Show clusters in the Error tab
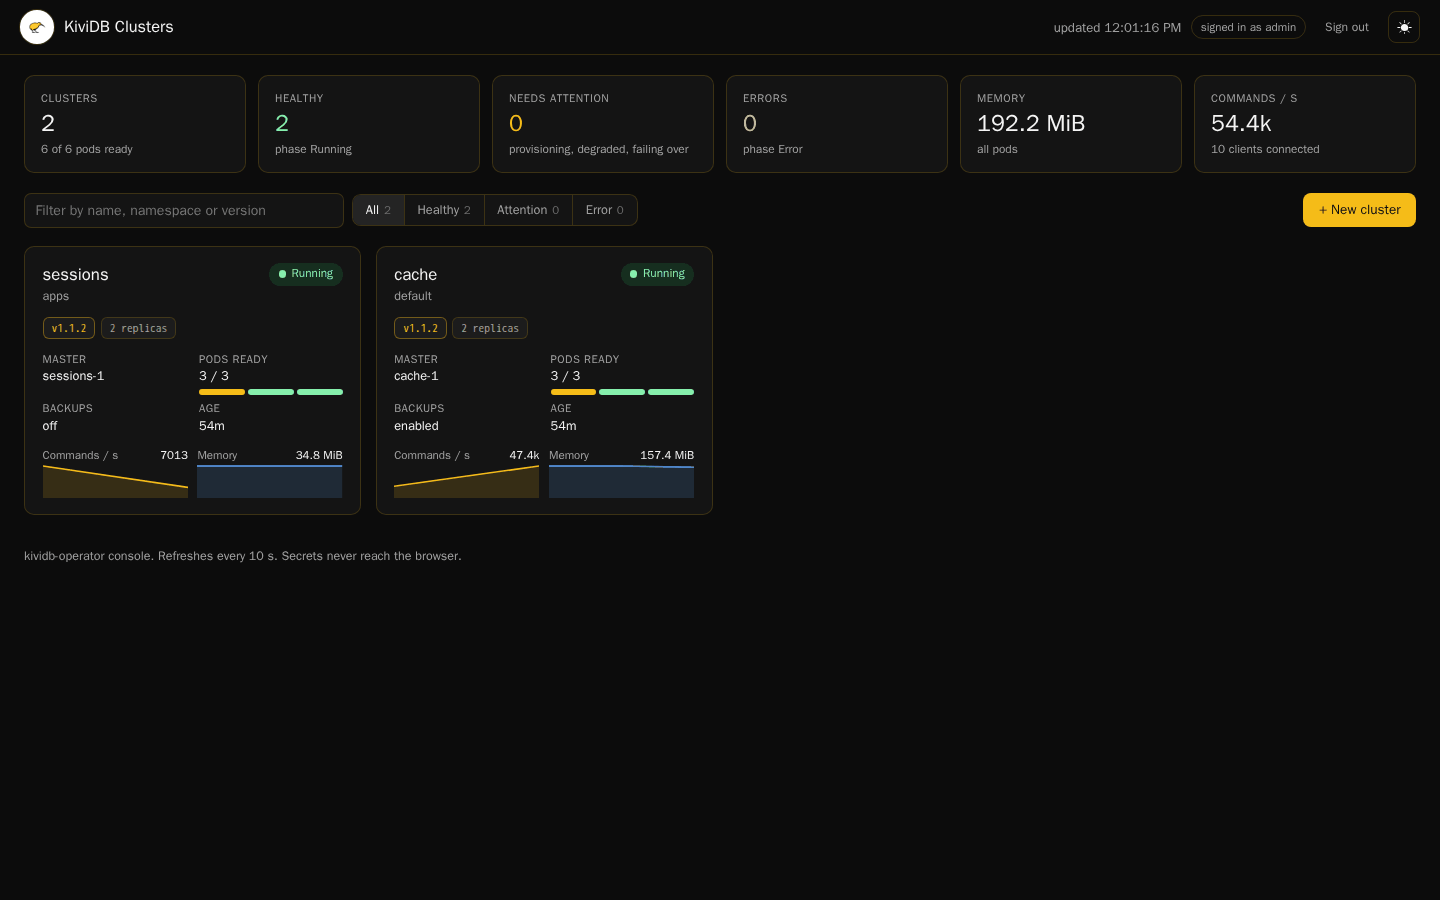 pos(604,210)
